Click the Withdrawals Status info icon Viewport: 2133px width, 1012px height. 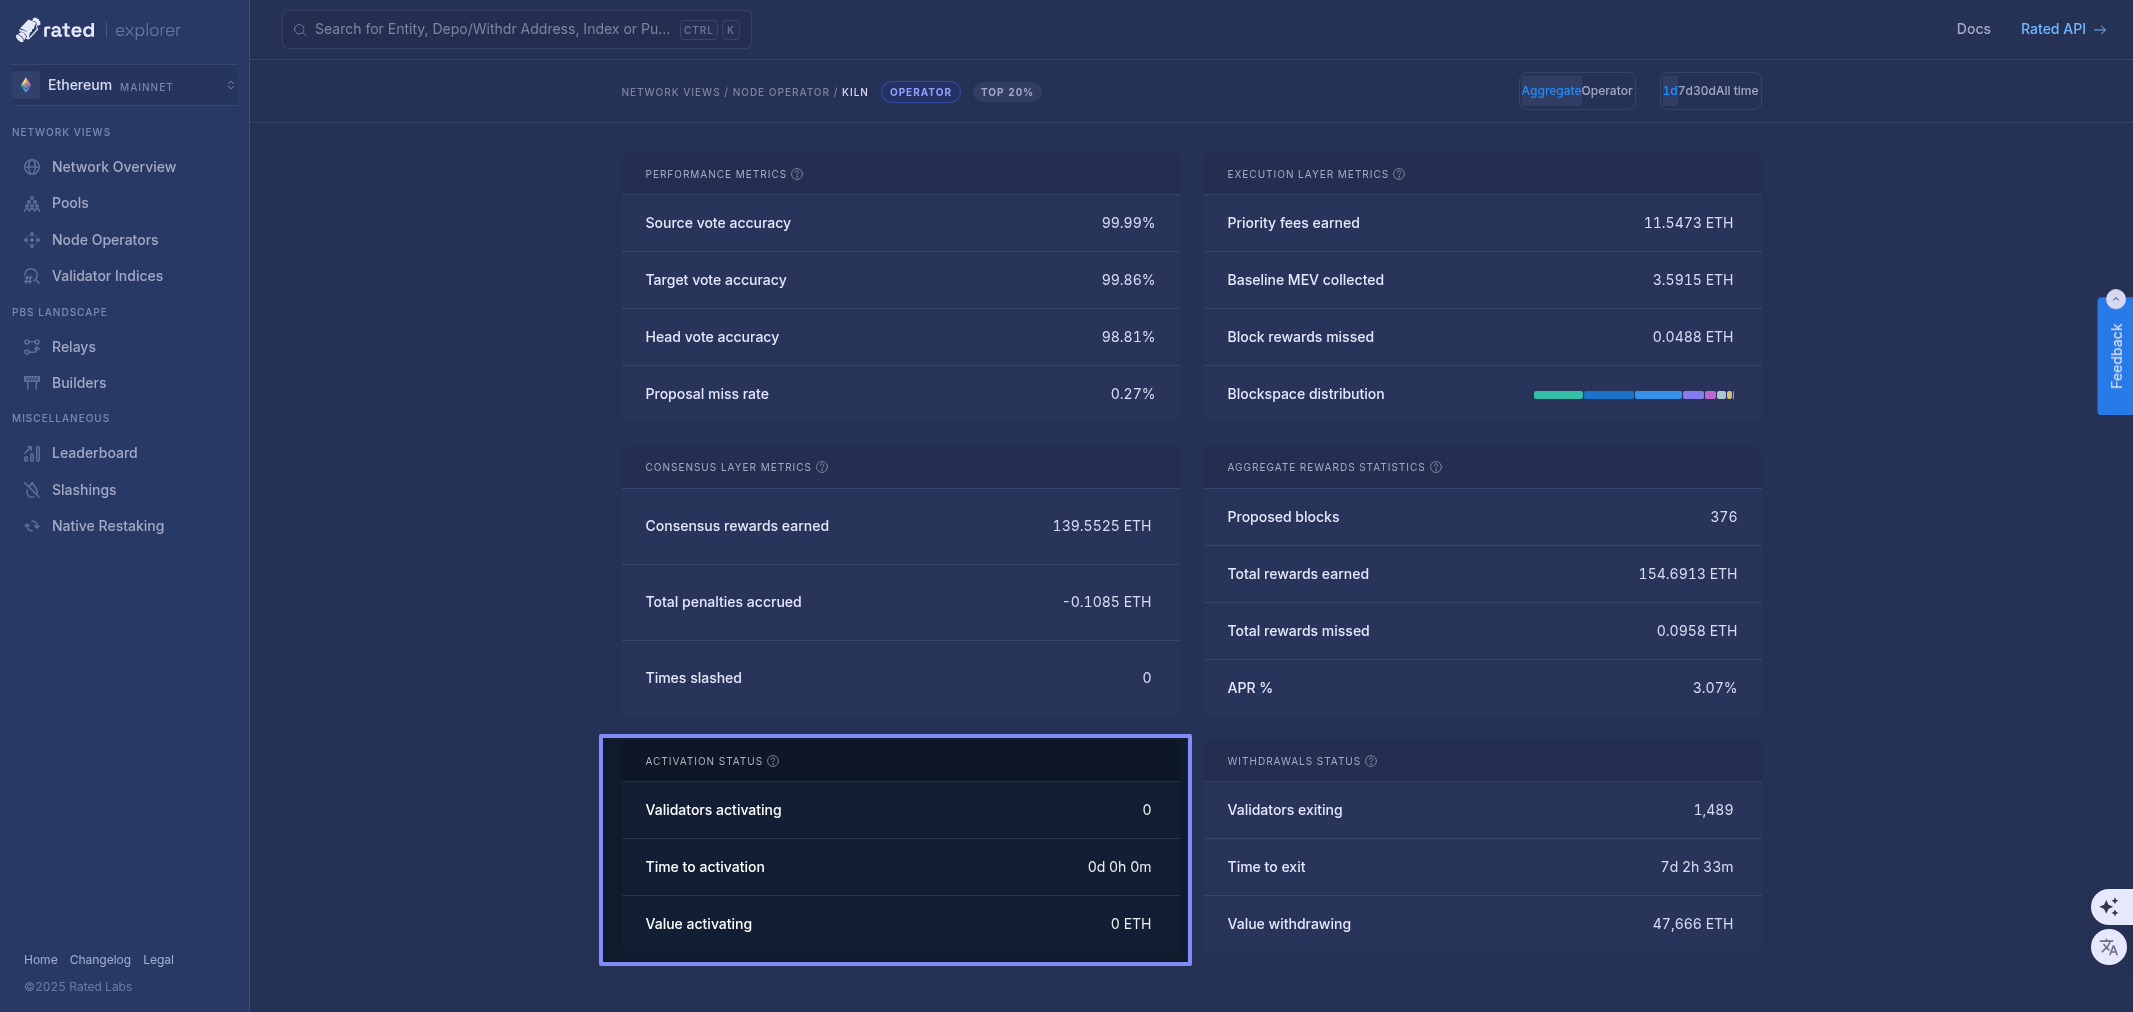click(x=1371, y=762)
